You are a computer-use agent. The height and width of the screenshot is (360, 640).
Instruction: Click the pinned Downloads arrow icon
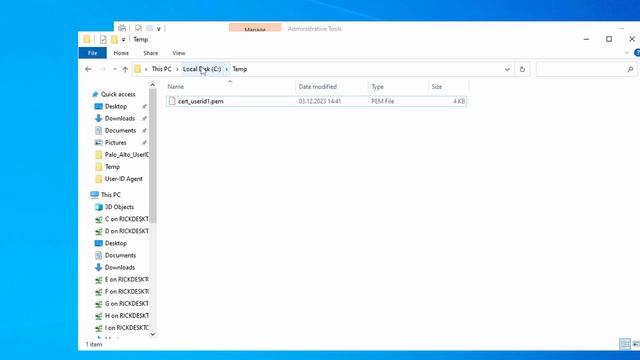98,118
